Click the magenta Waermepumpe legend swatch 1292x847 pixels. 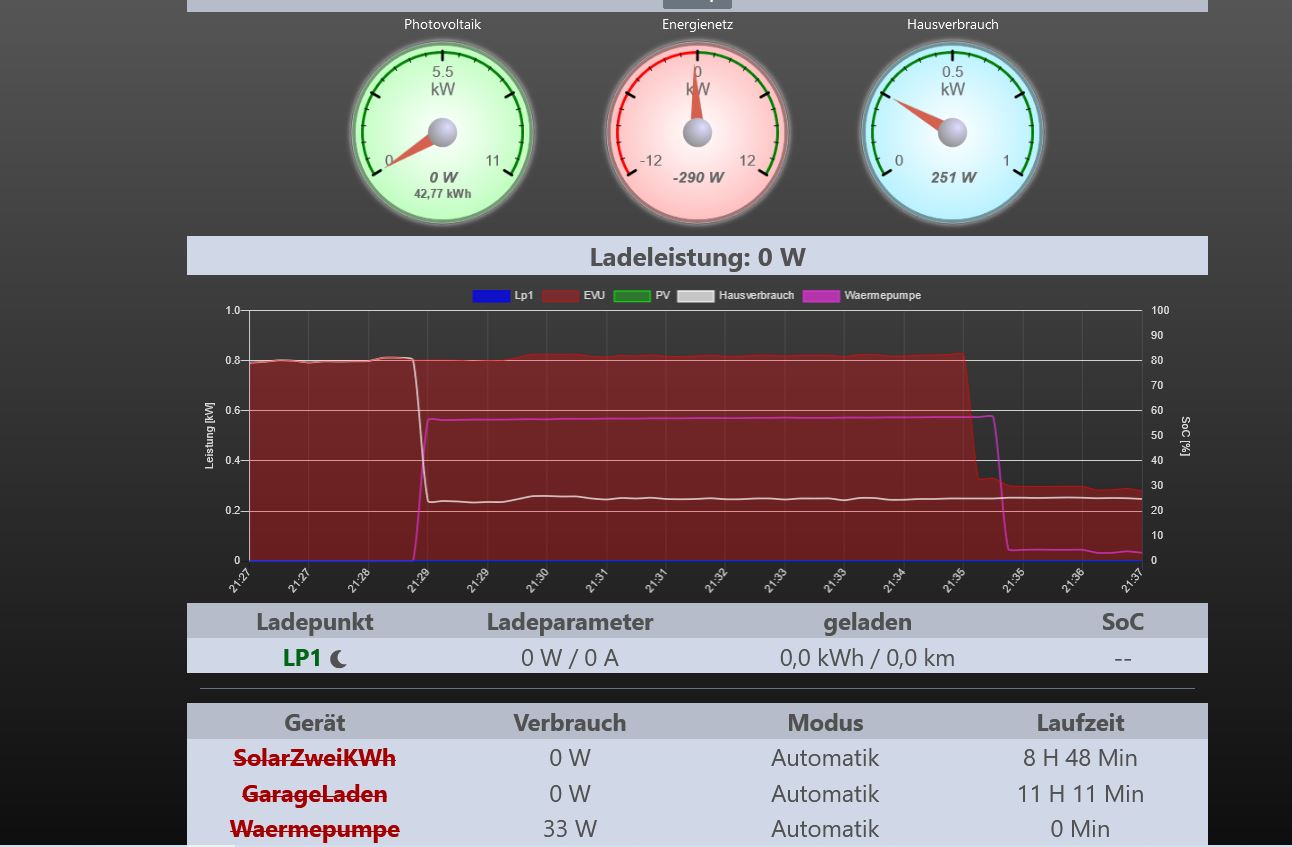point(821,296)
